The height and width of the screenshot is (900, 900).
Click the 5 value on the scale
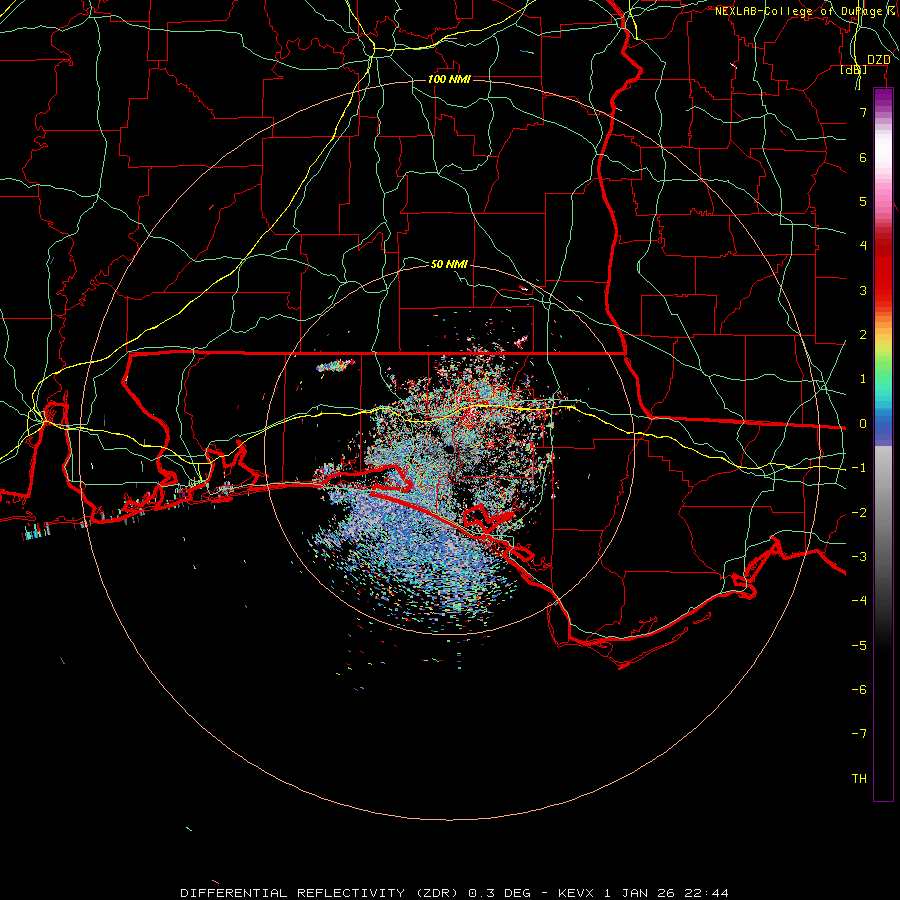tap(863, 201)
